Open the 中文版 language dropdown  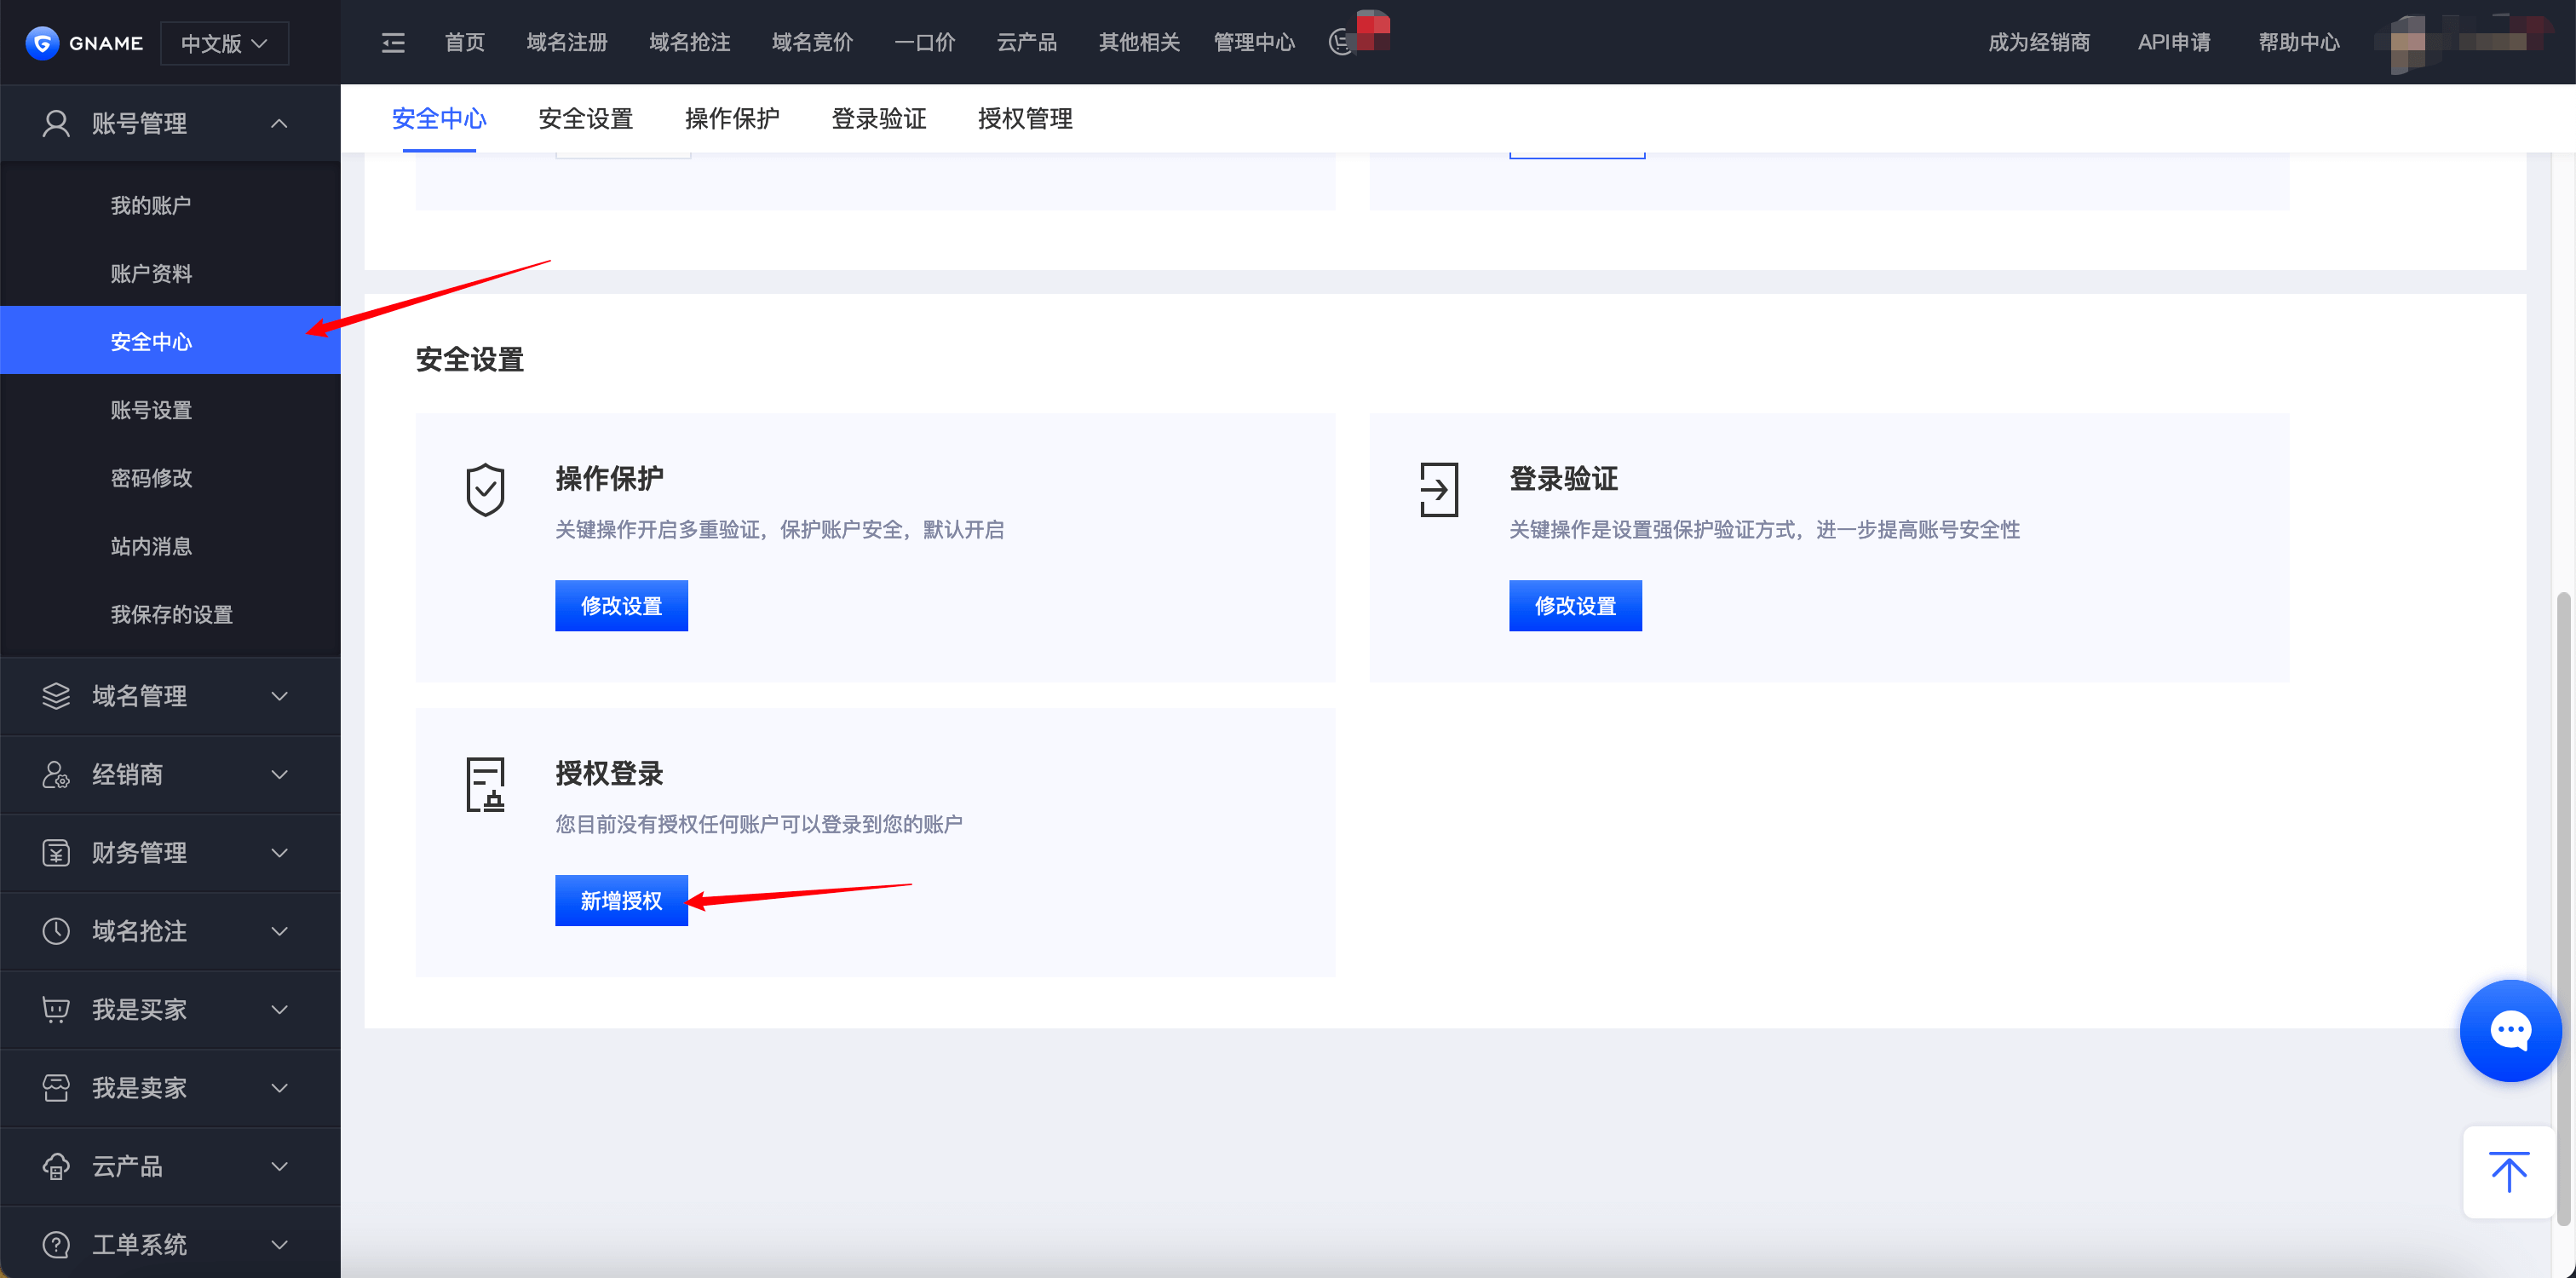point(224,43)
